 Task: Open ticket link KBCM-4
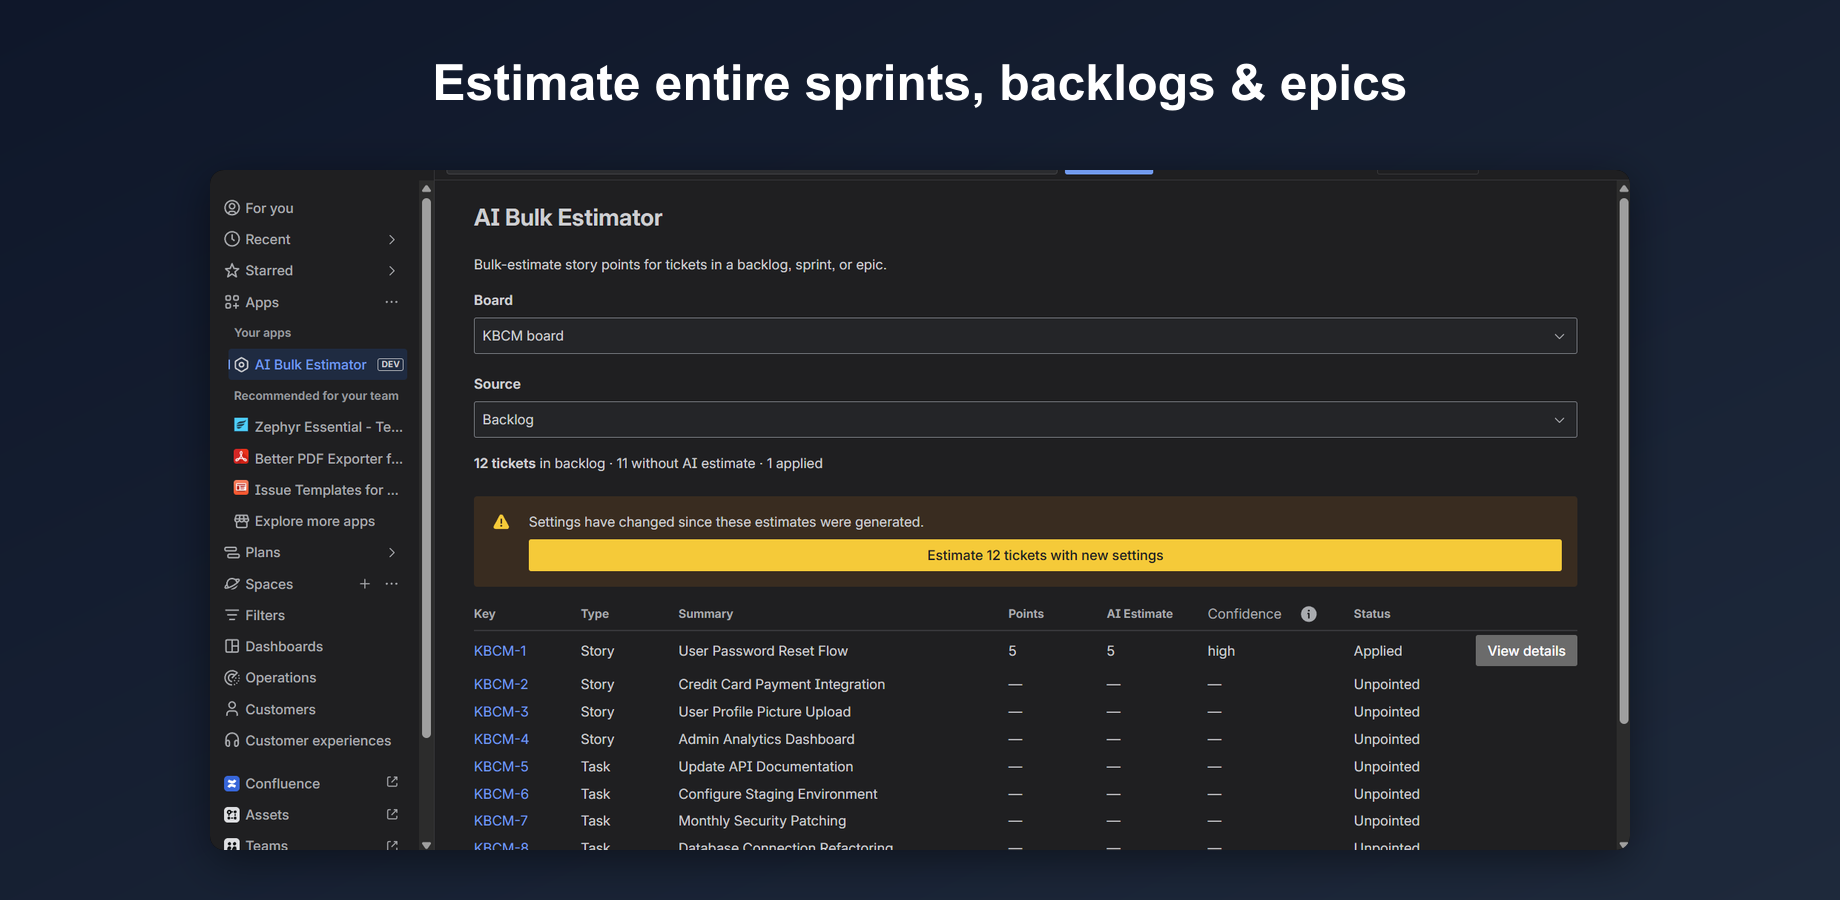coord(501,739)
